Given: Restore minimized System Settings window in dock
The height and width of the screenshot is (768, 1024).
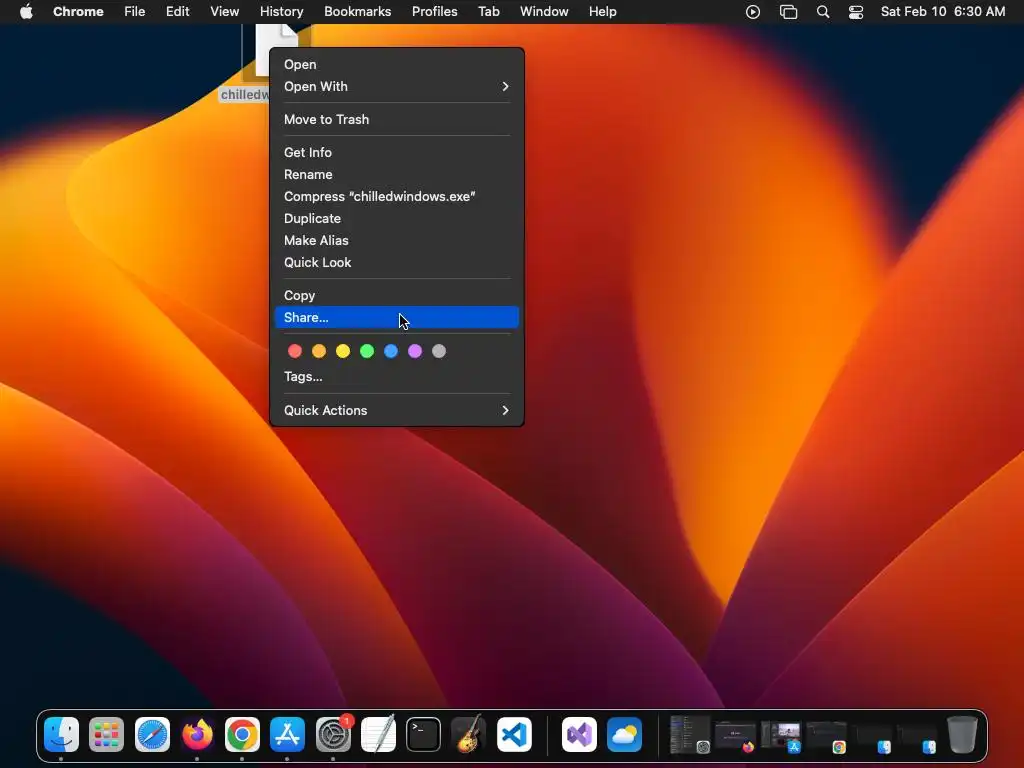Looking at the screenshot, I should (x=690, y=735).
